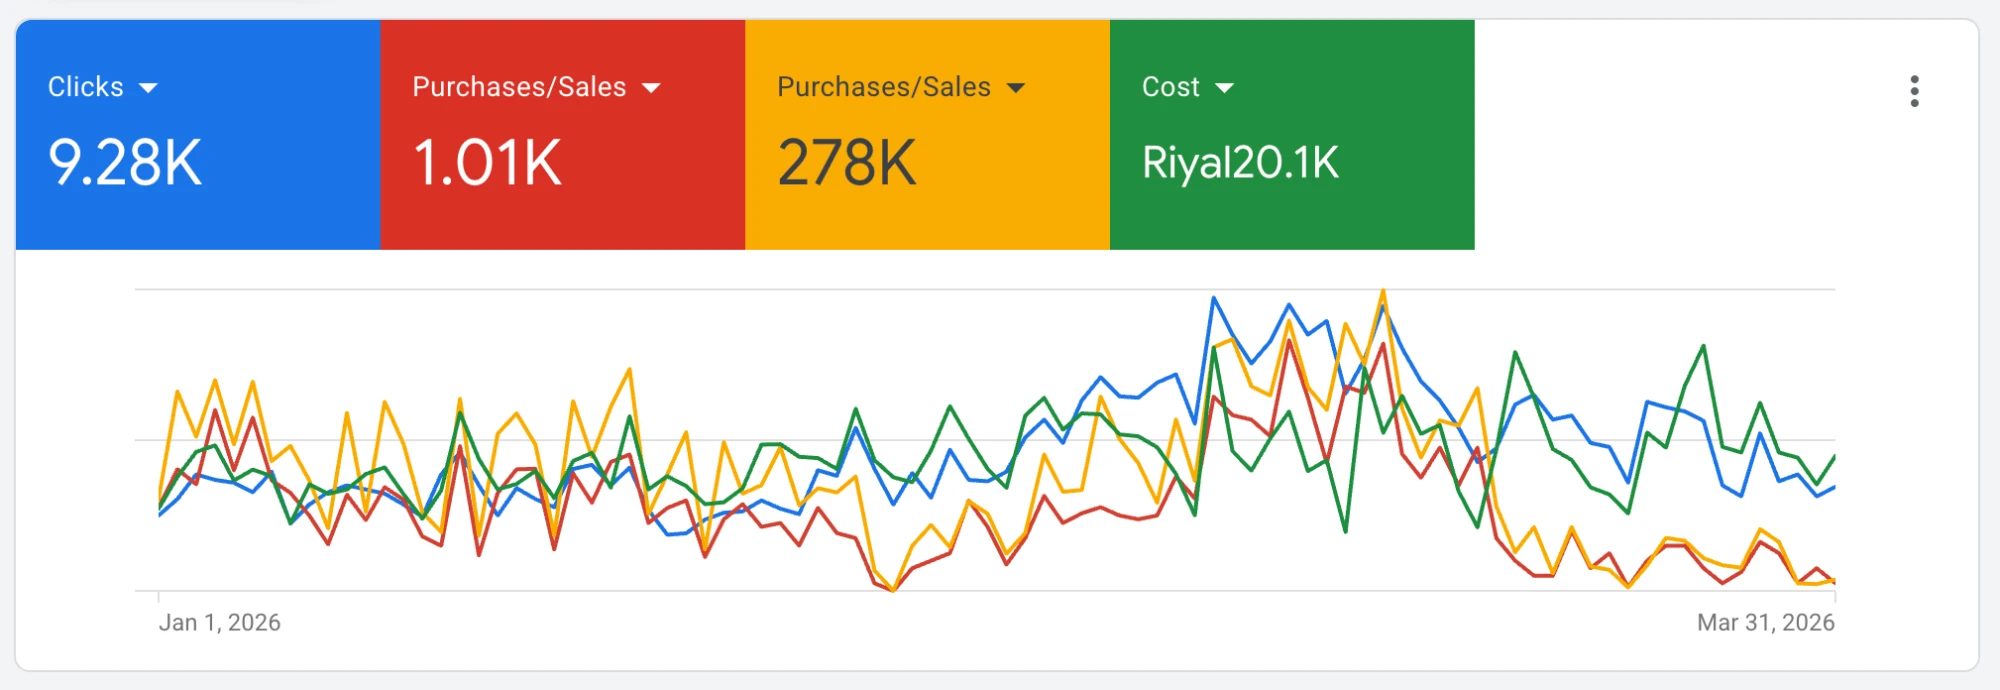
Task: Select the red 1.01K scorecard
Action: coord(563,135)
